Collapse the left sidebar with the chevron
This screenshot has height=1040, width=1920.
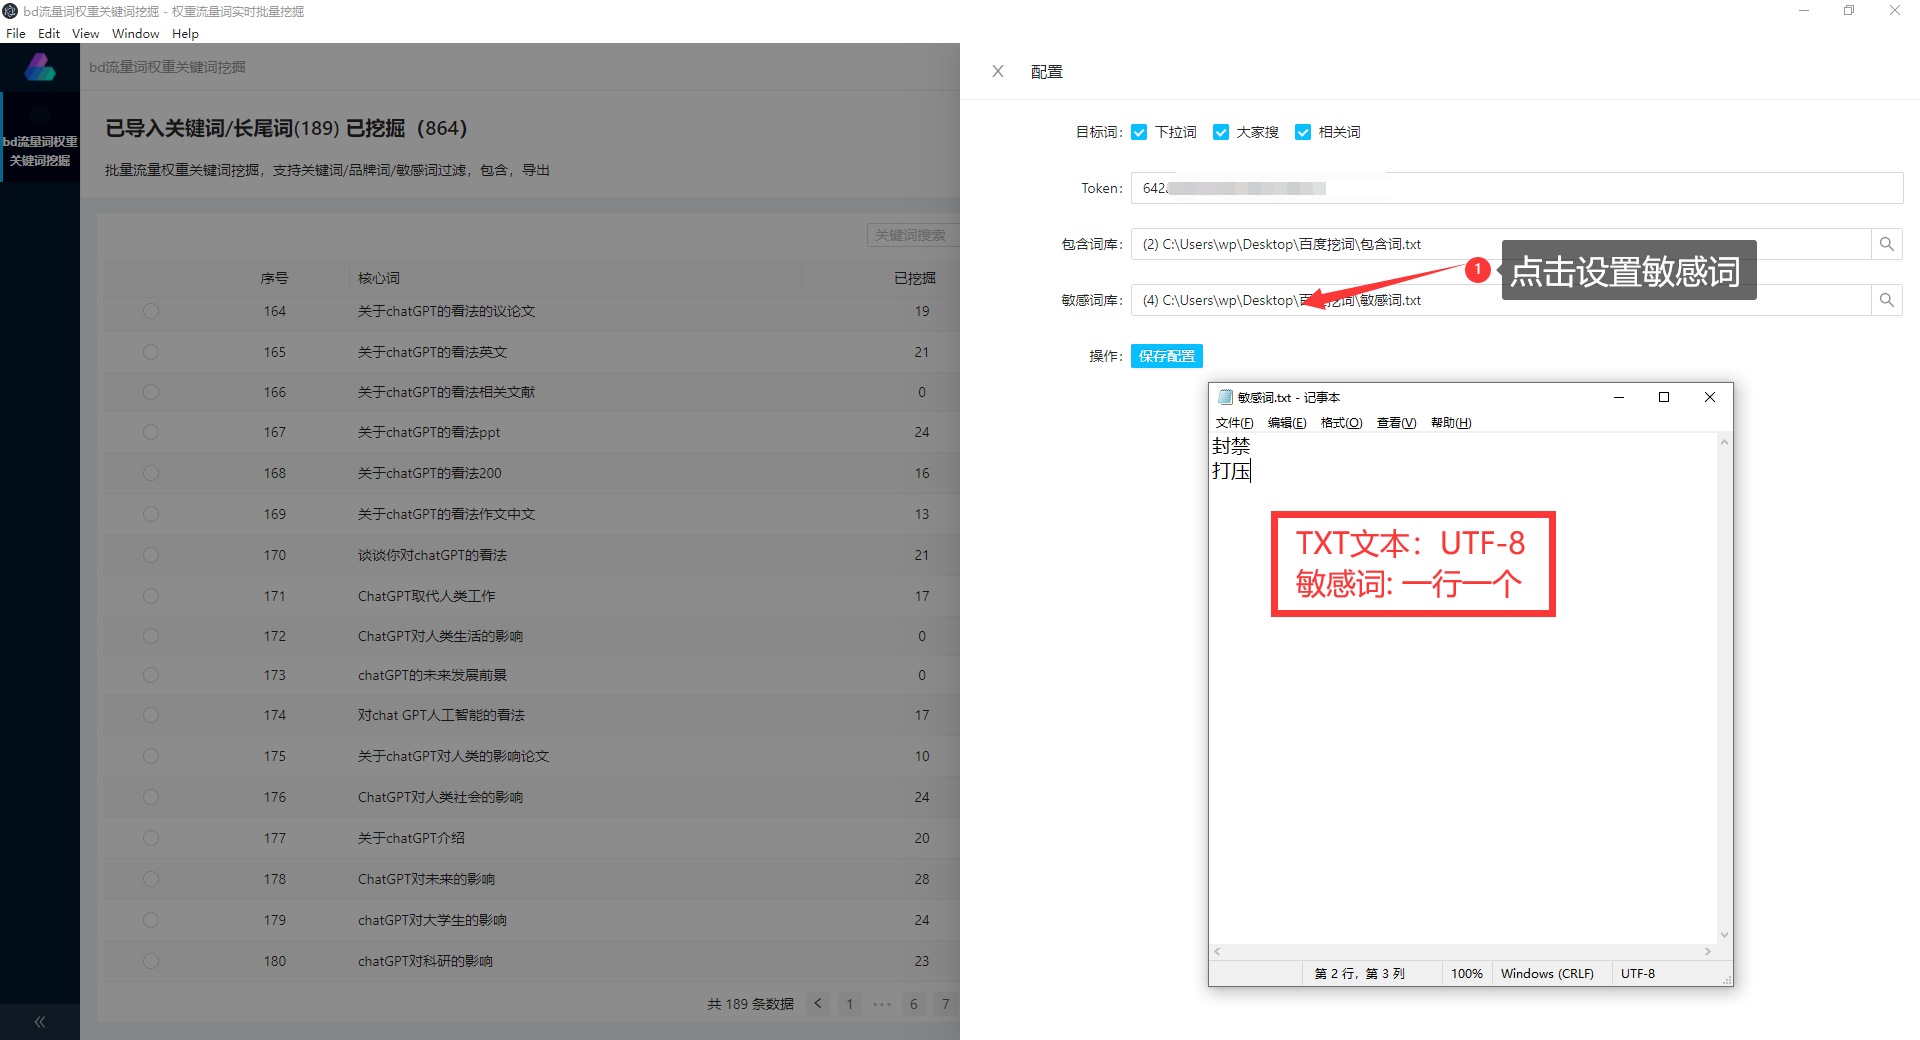click(40, 1021)
